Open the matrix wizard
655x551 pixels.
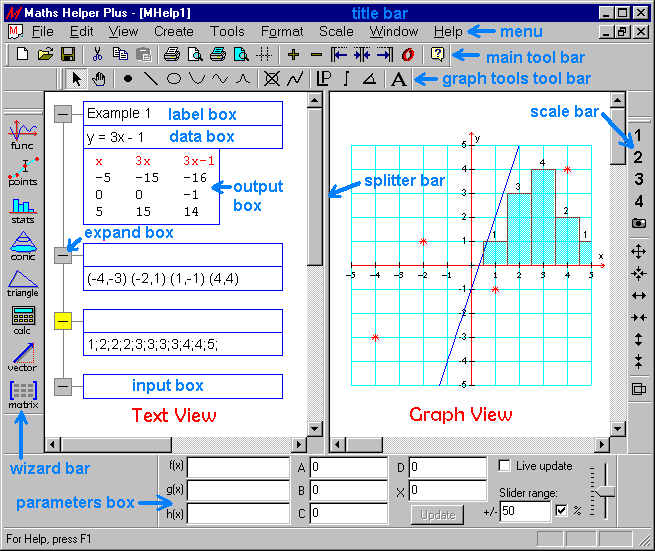point(23,394)
